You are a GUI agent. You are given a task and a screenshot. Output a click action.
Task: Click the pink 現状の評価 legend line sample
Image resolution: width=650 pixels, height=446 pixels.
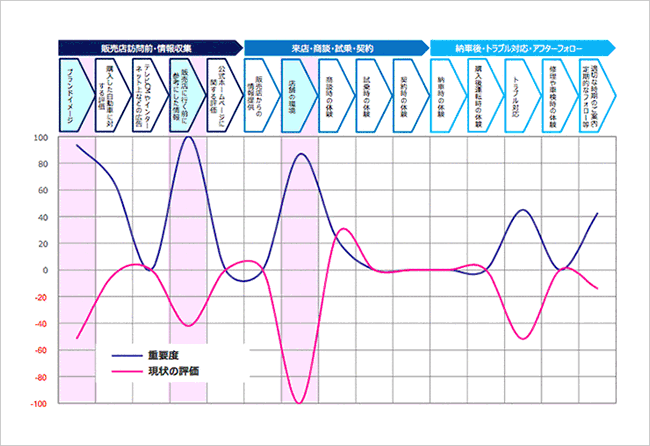pyautogui.click(x=124, y=372)
